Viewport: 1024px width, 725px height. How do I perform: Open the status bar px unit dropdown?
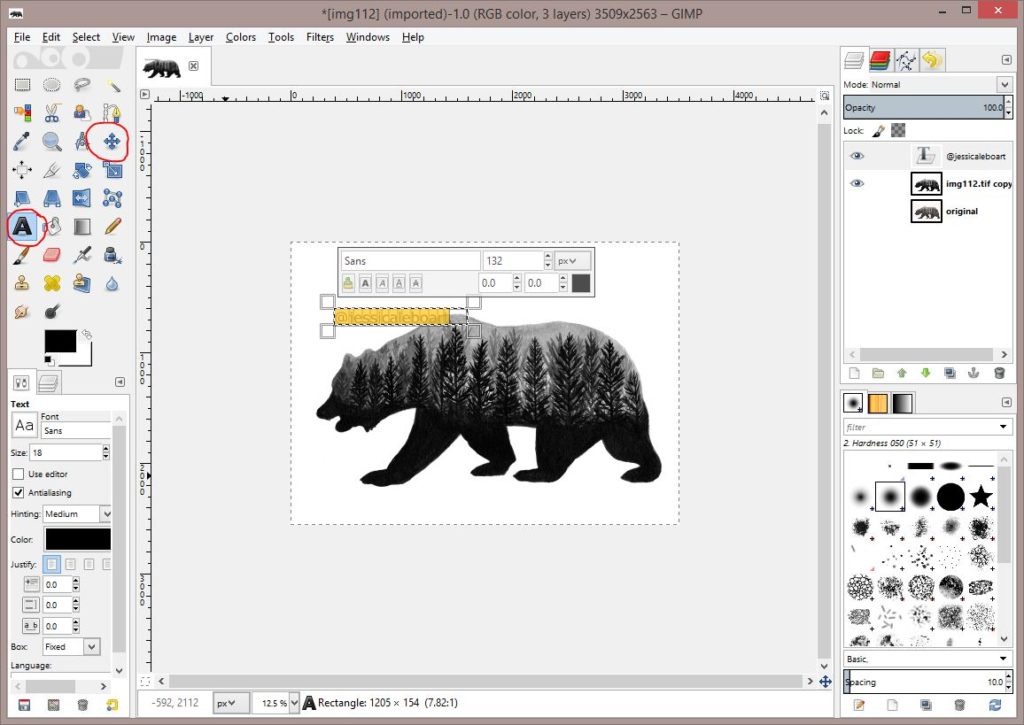(231, 703)
